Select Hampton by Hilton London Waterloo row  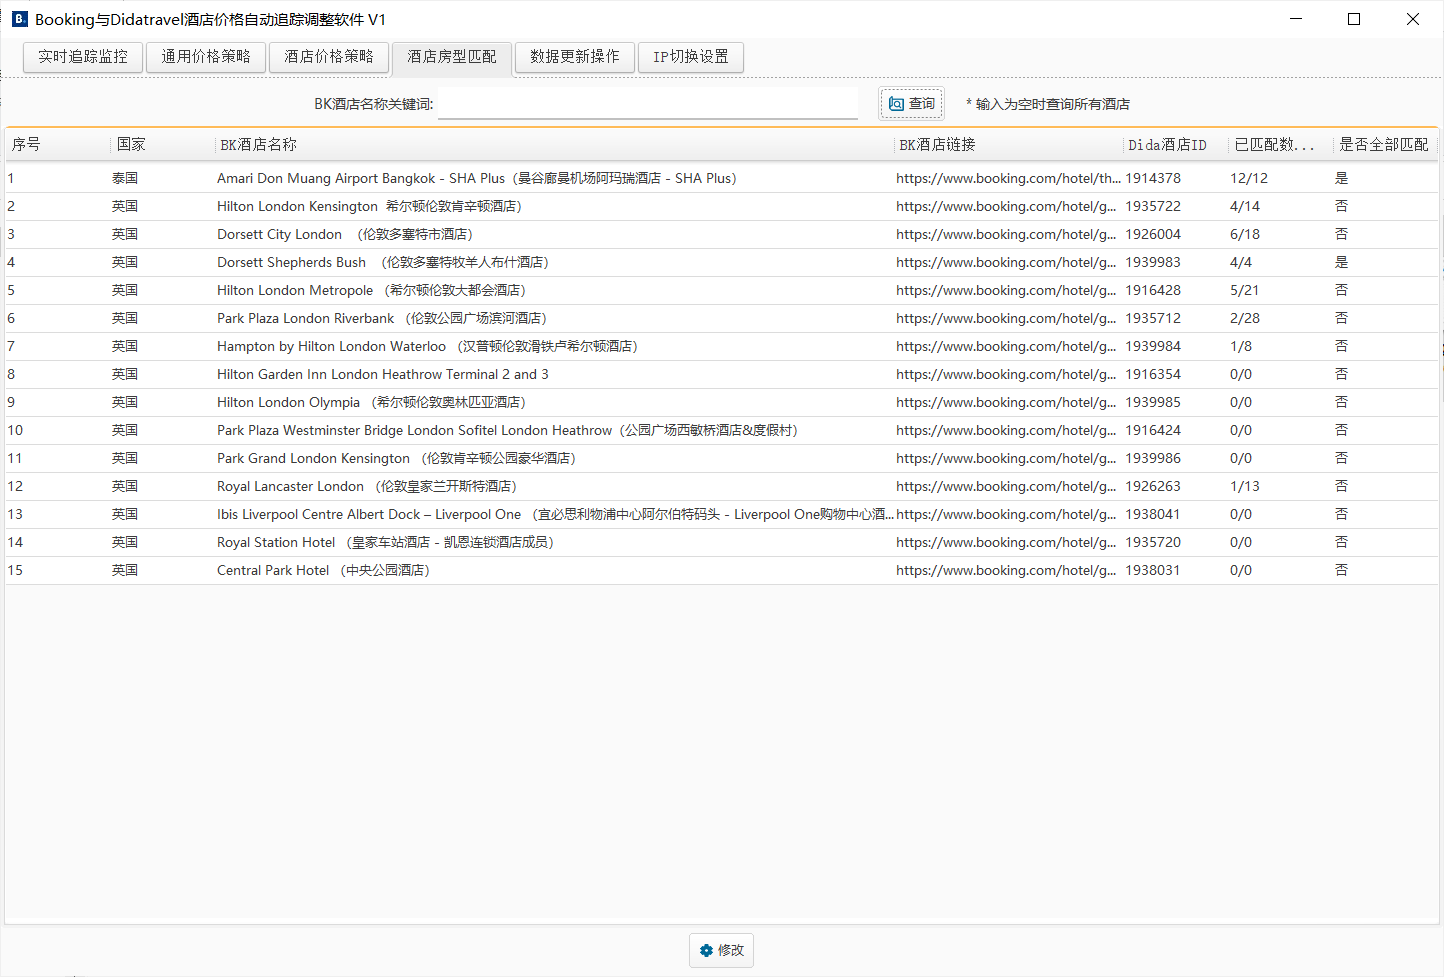click(721, 346)
